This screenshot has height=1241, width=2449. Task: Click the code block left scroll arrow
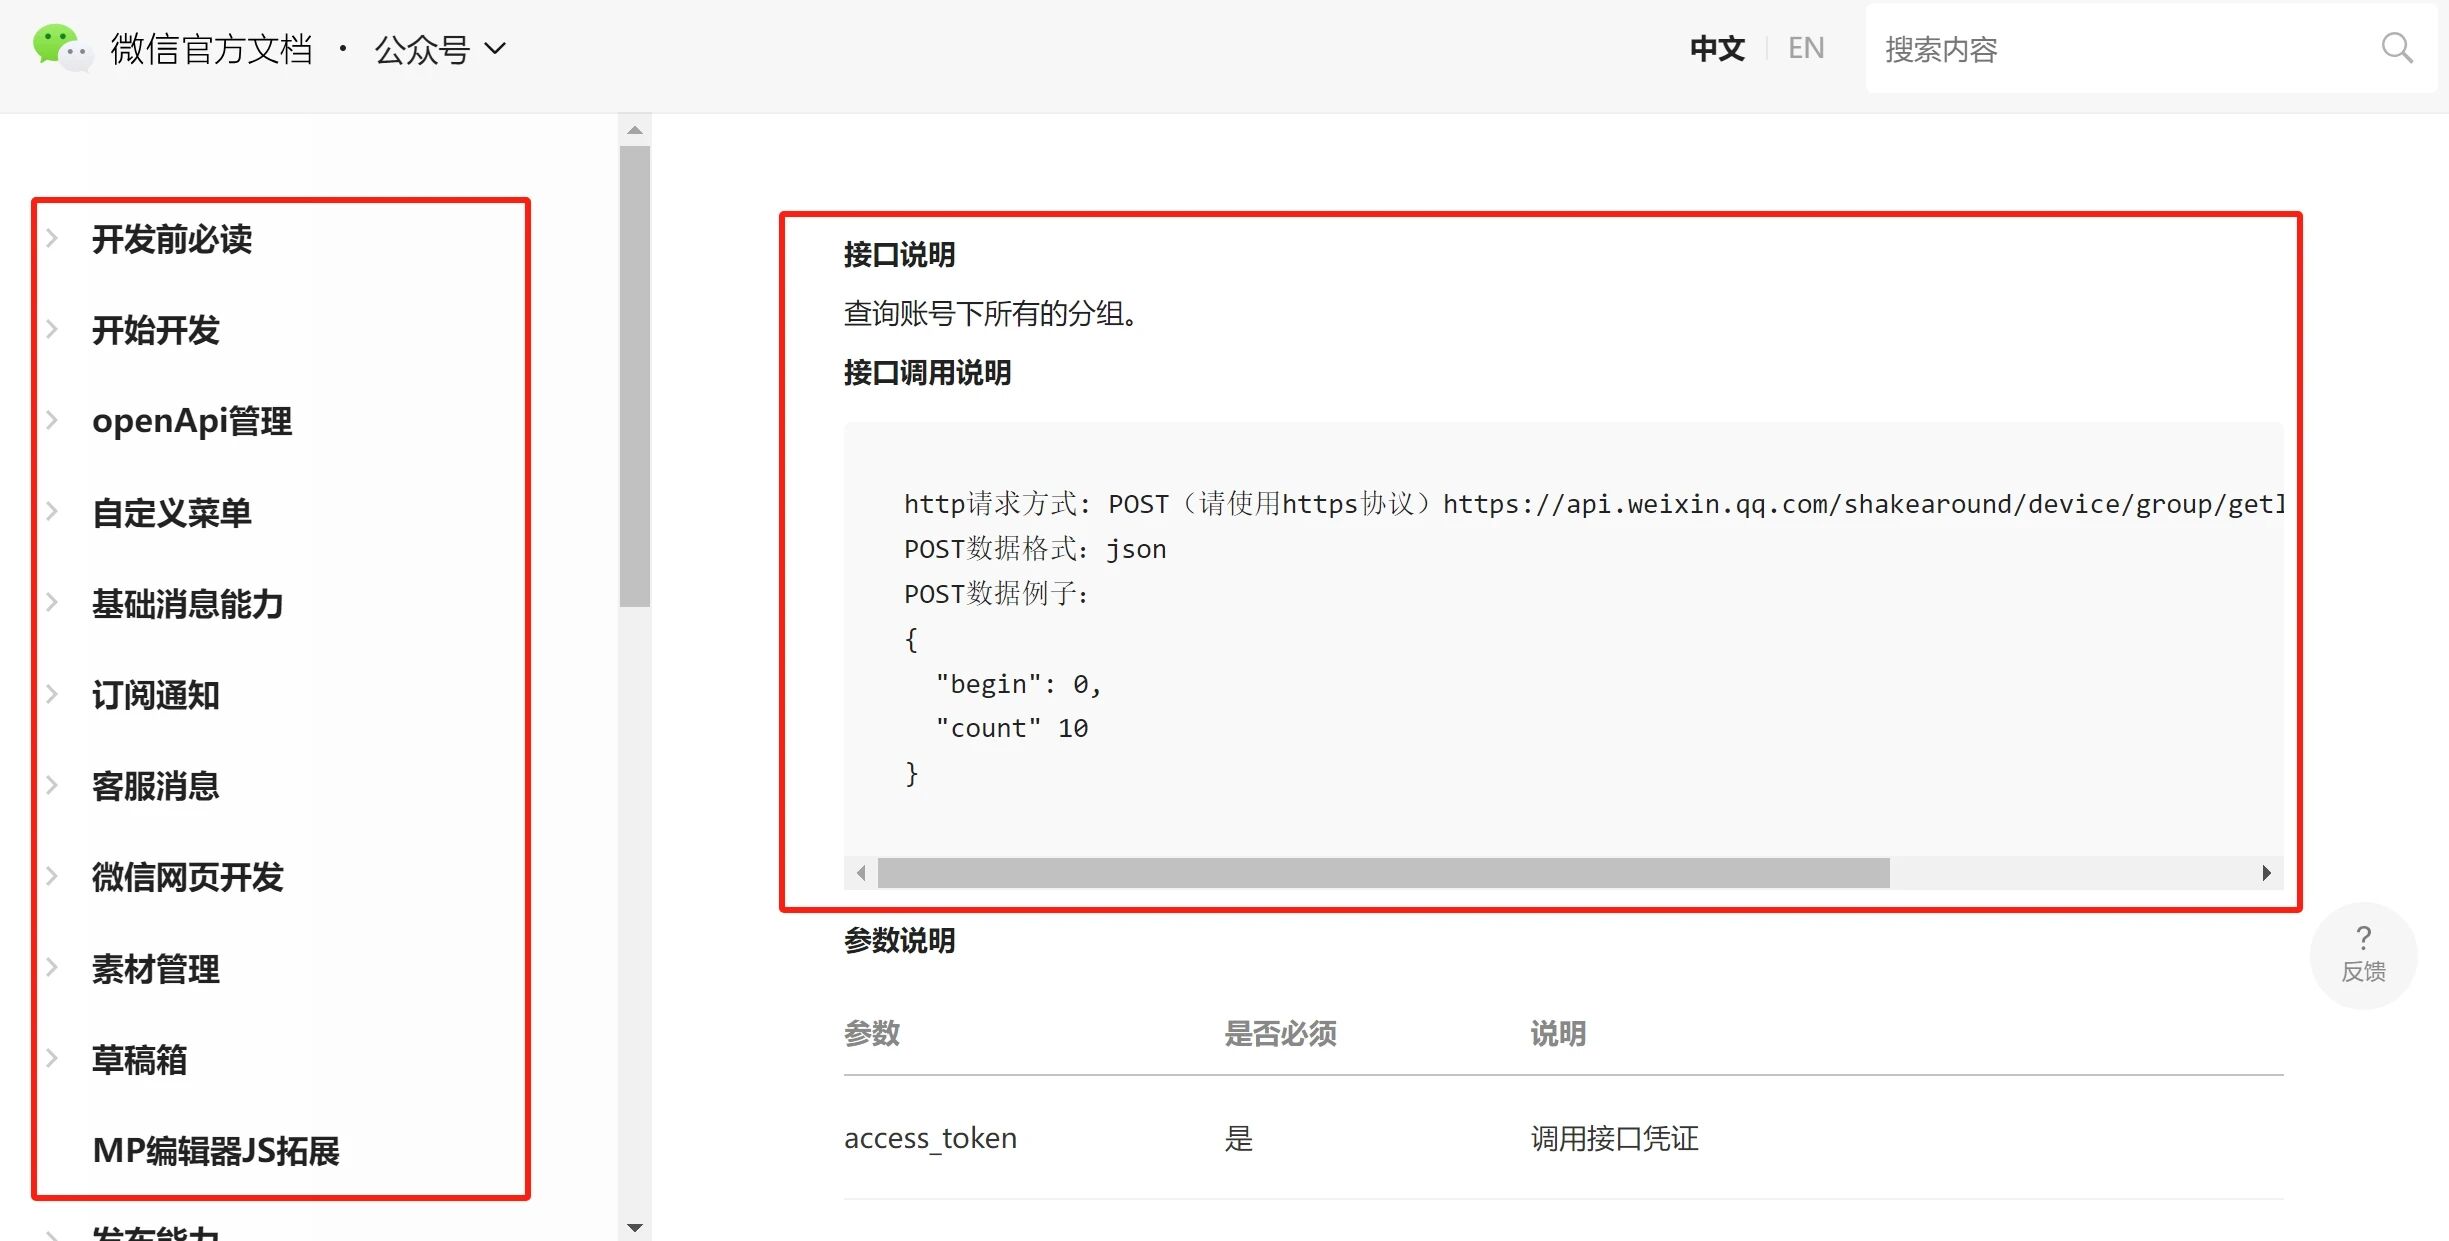[x=861, y=873]
